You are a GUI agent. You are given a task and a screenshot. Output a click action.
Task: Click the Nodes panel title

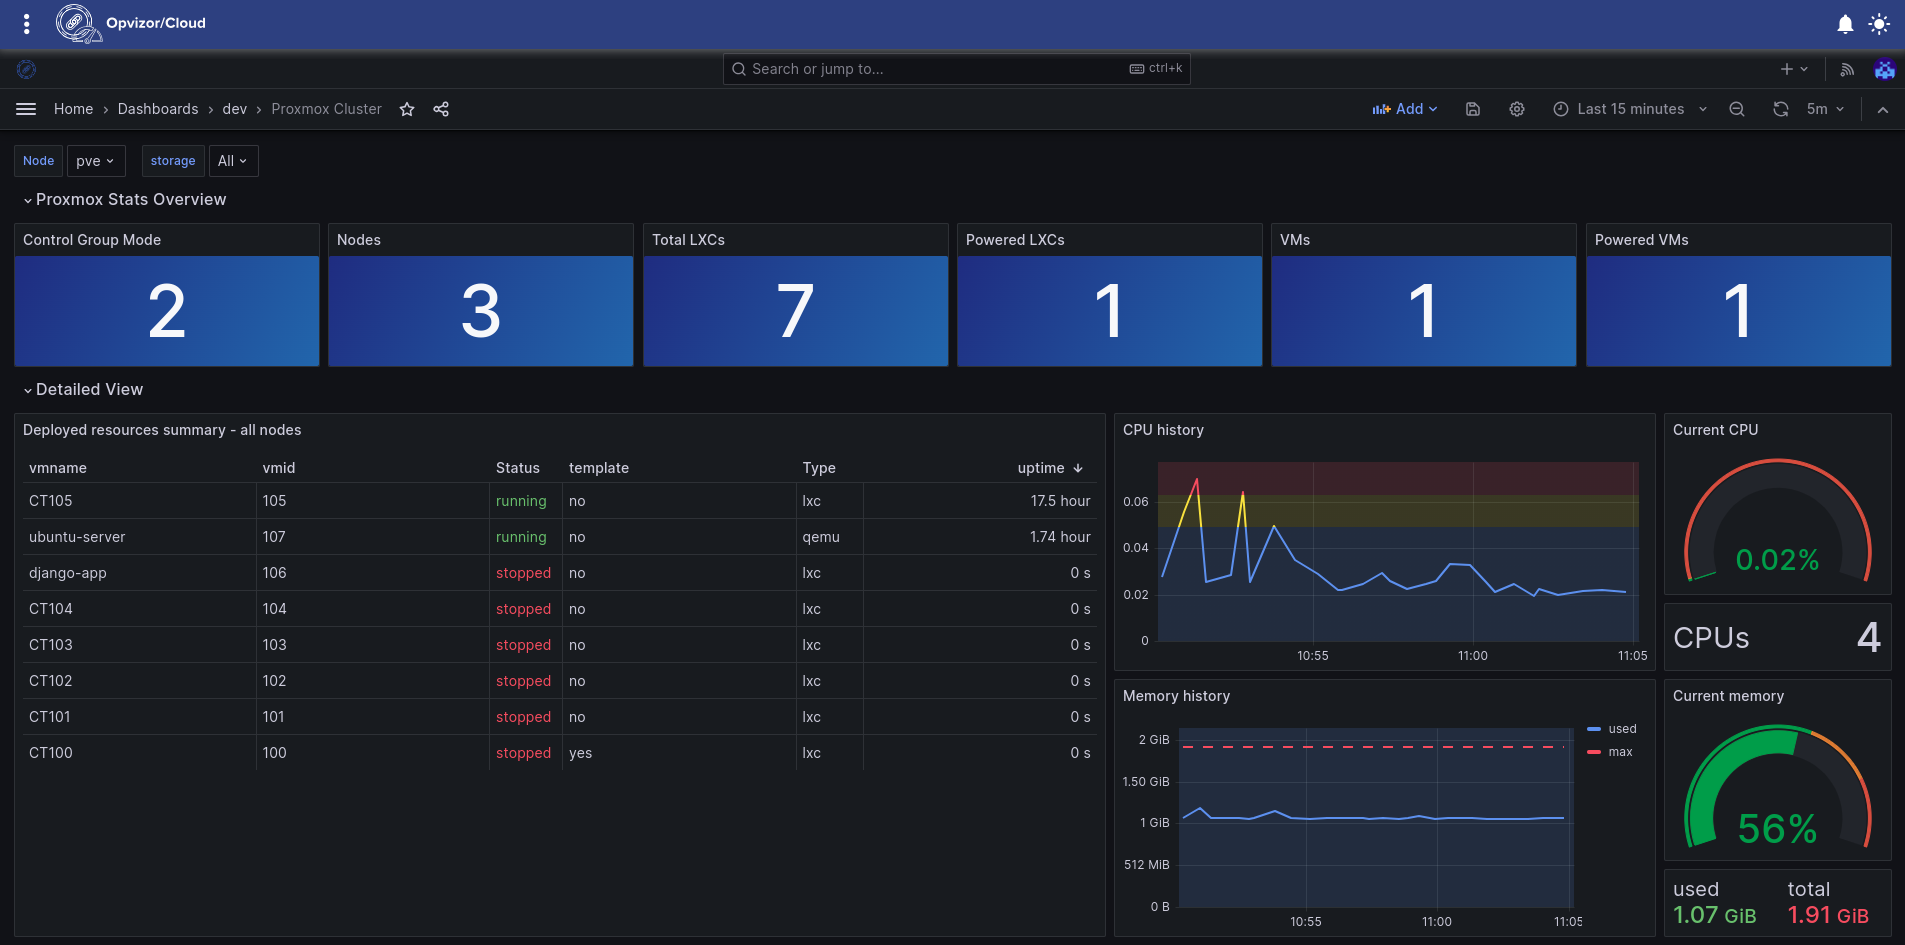[359, 240]
